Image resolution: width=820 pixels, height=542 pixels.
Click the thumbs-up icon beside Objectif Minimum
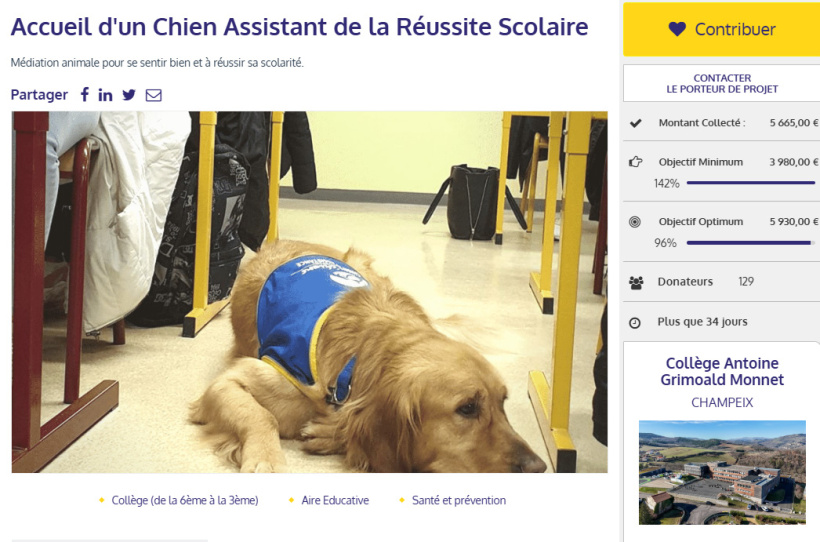tap(635, 162)
